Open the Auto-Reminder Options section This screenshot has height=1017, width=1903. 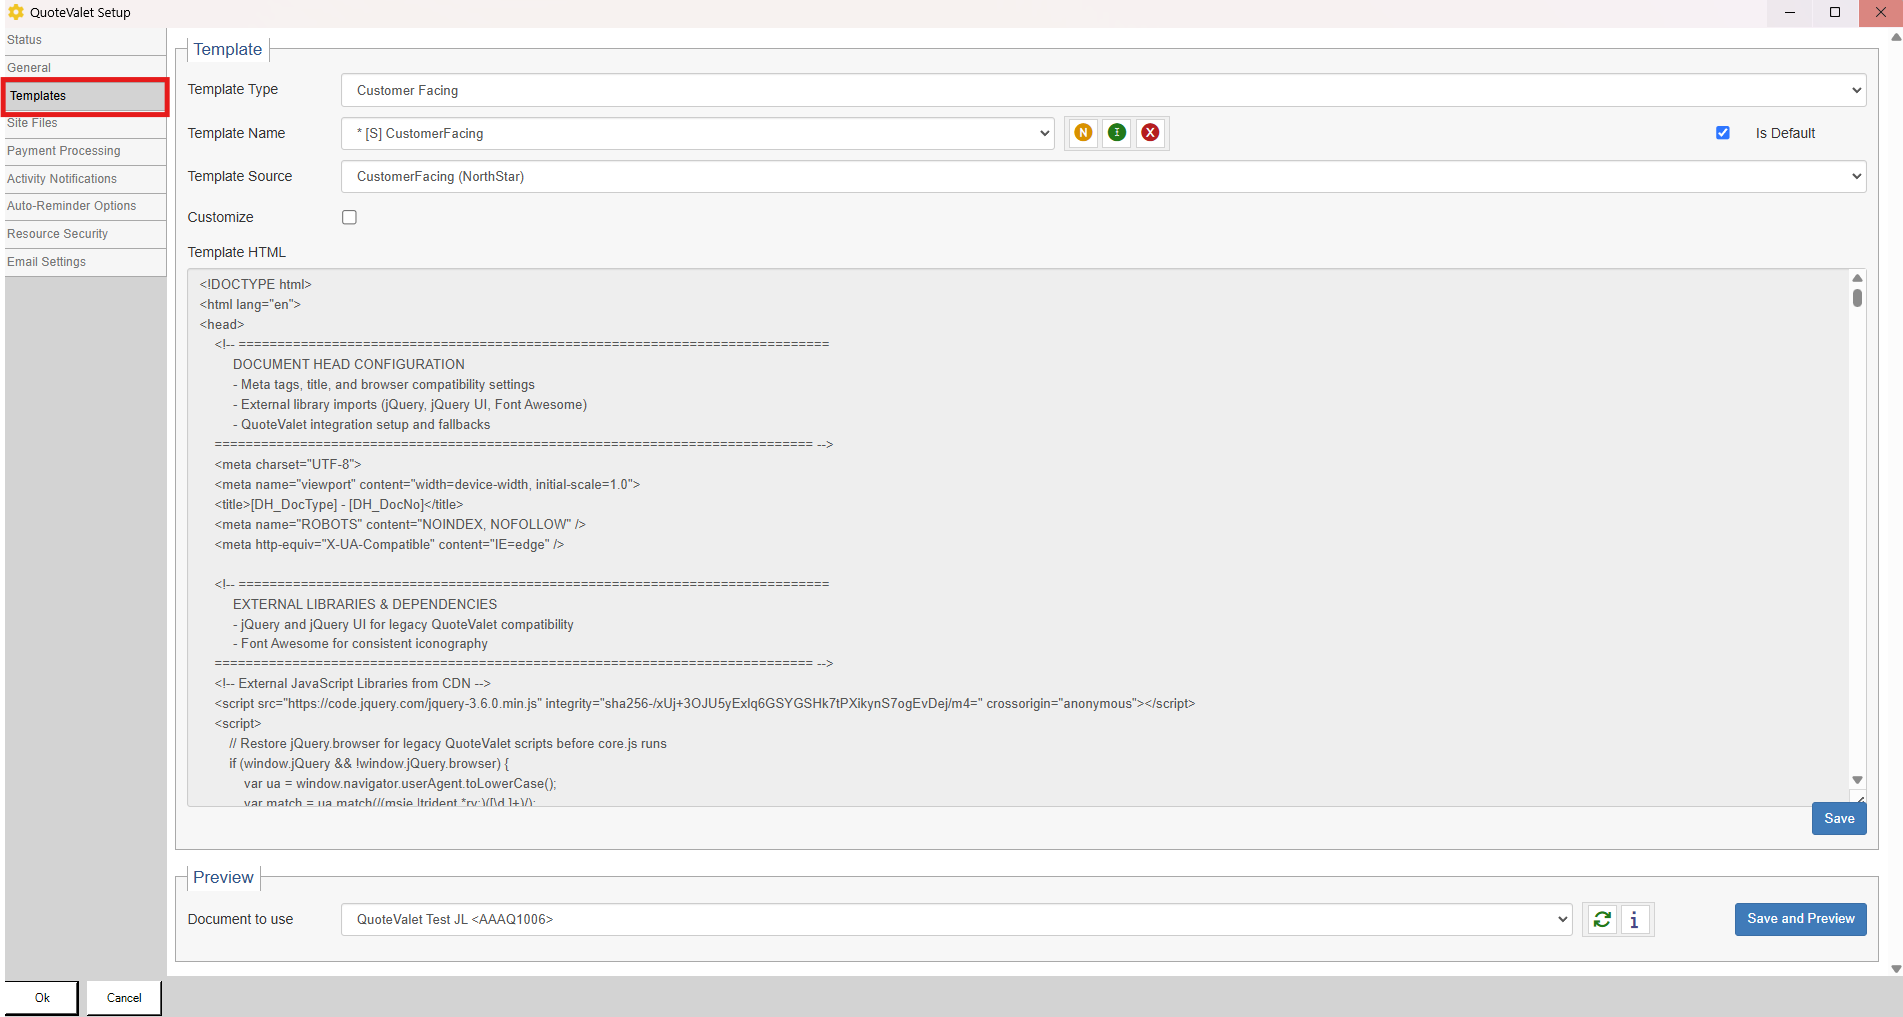point(85,206)
